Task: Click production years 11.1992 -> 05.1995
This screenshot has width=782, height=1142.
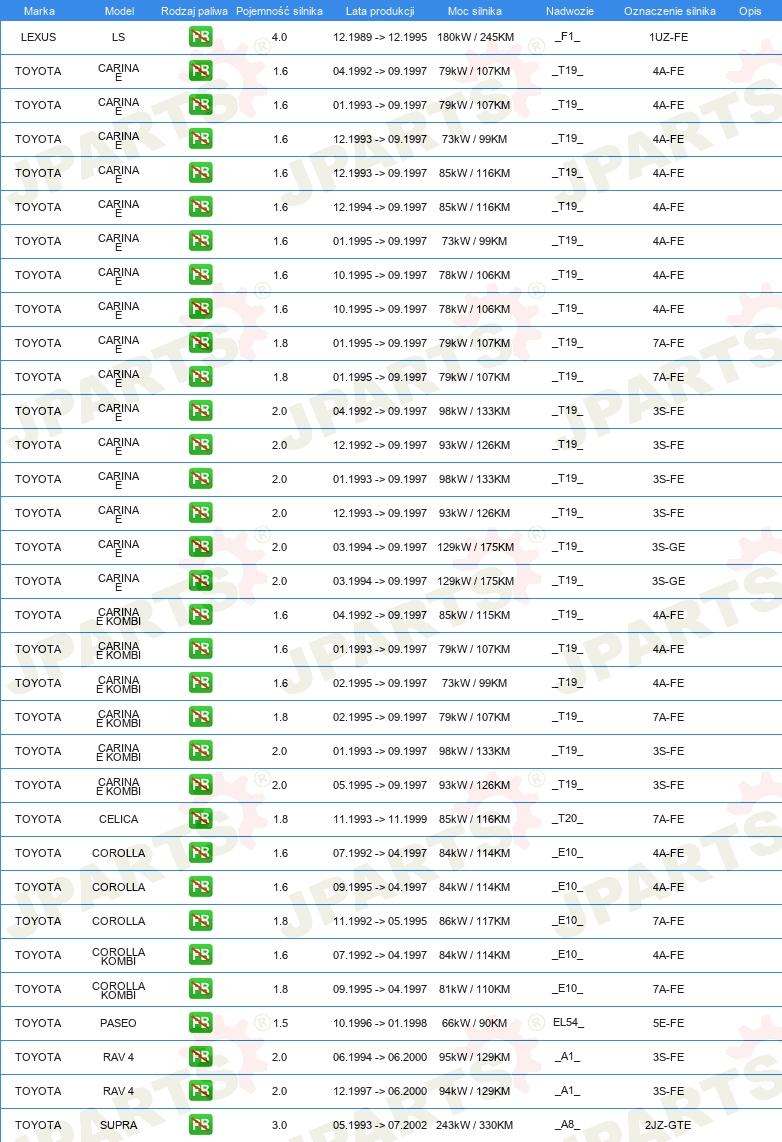Action: (380, 921)
